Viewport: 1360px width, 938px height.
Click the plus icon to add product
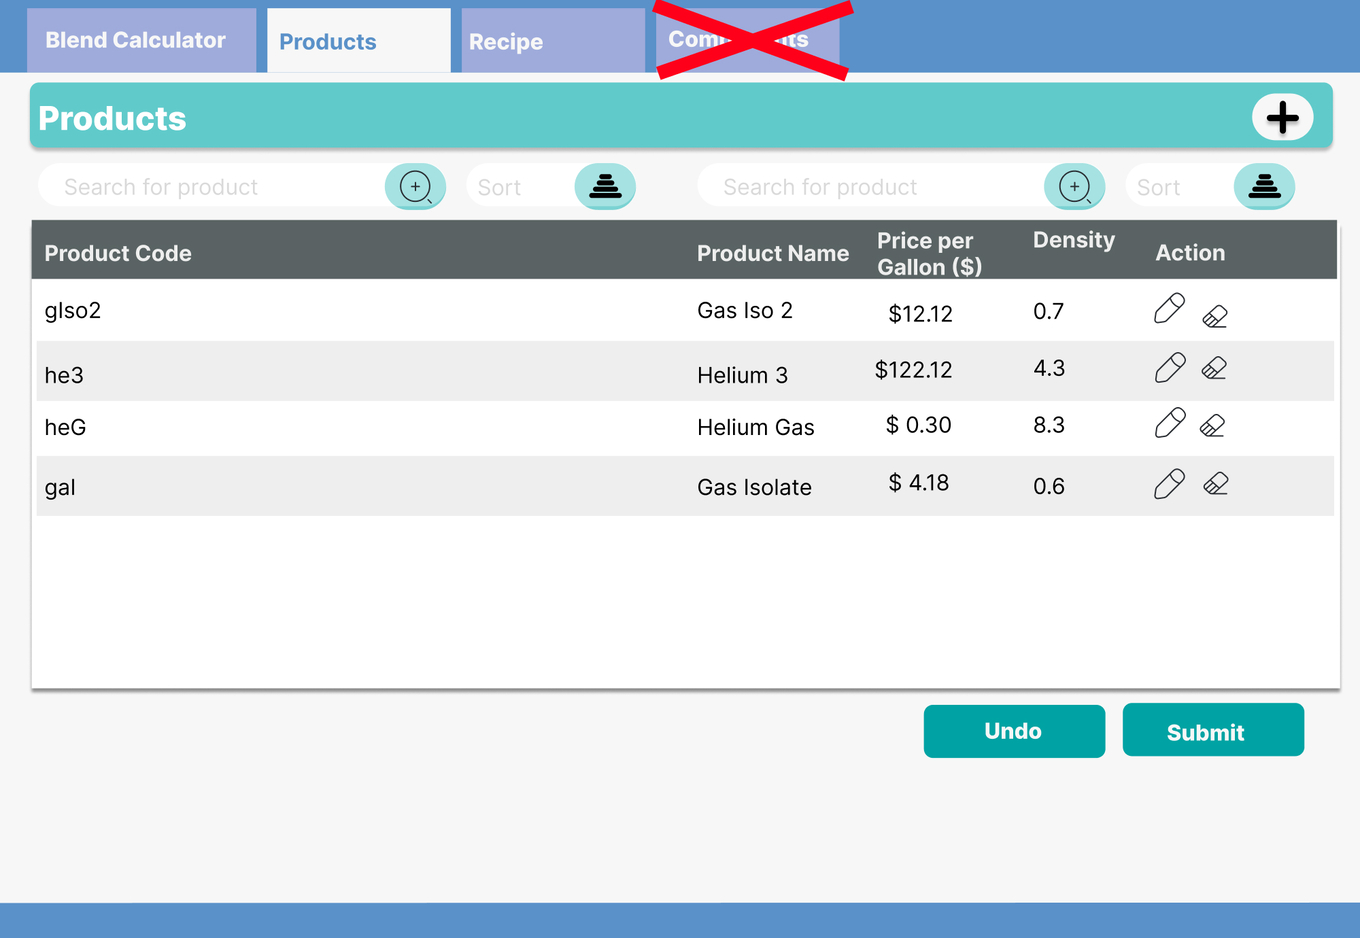click(1282, 118)
